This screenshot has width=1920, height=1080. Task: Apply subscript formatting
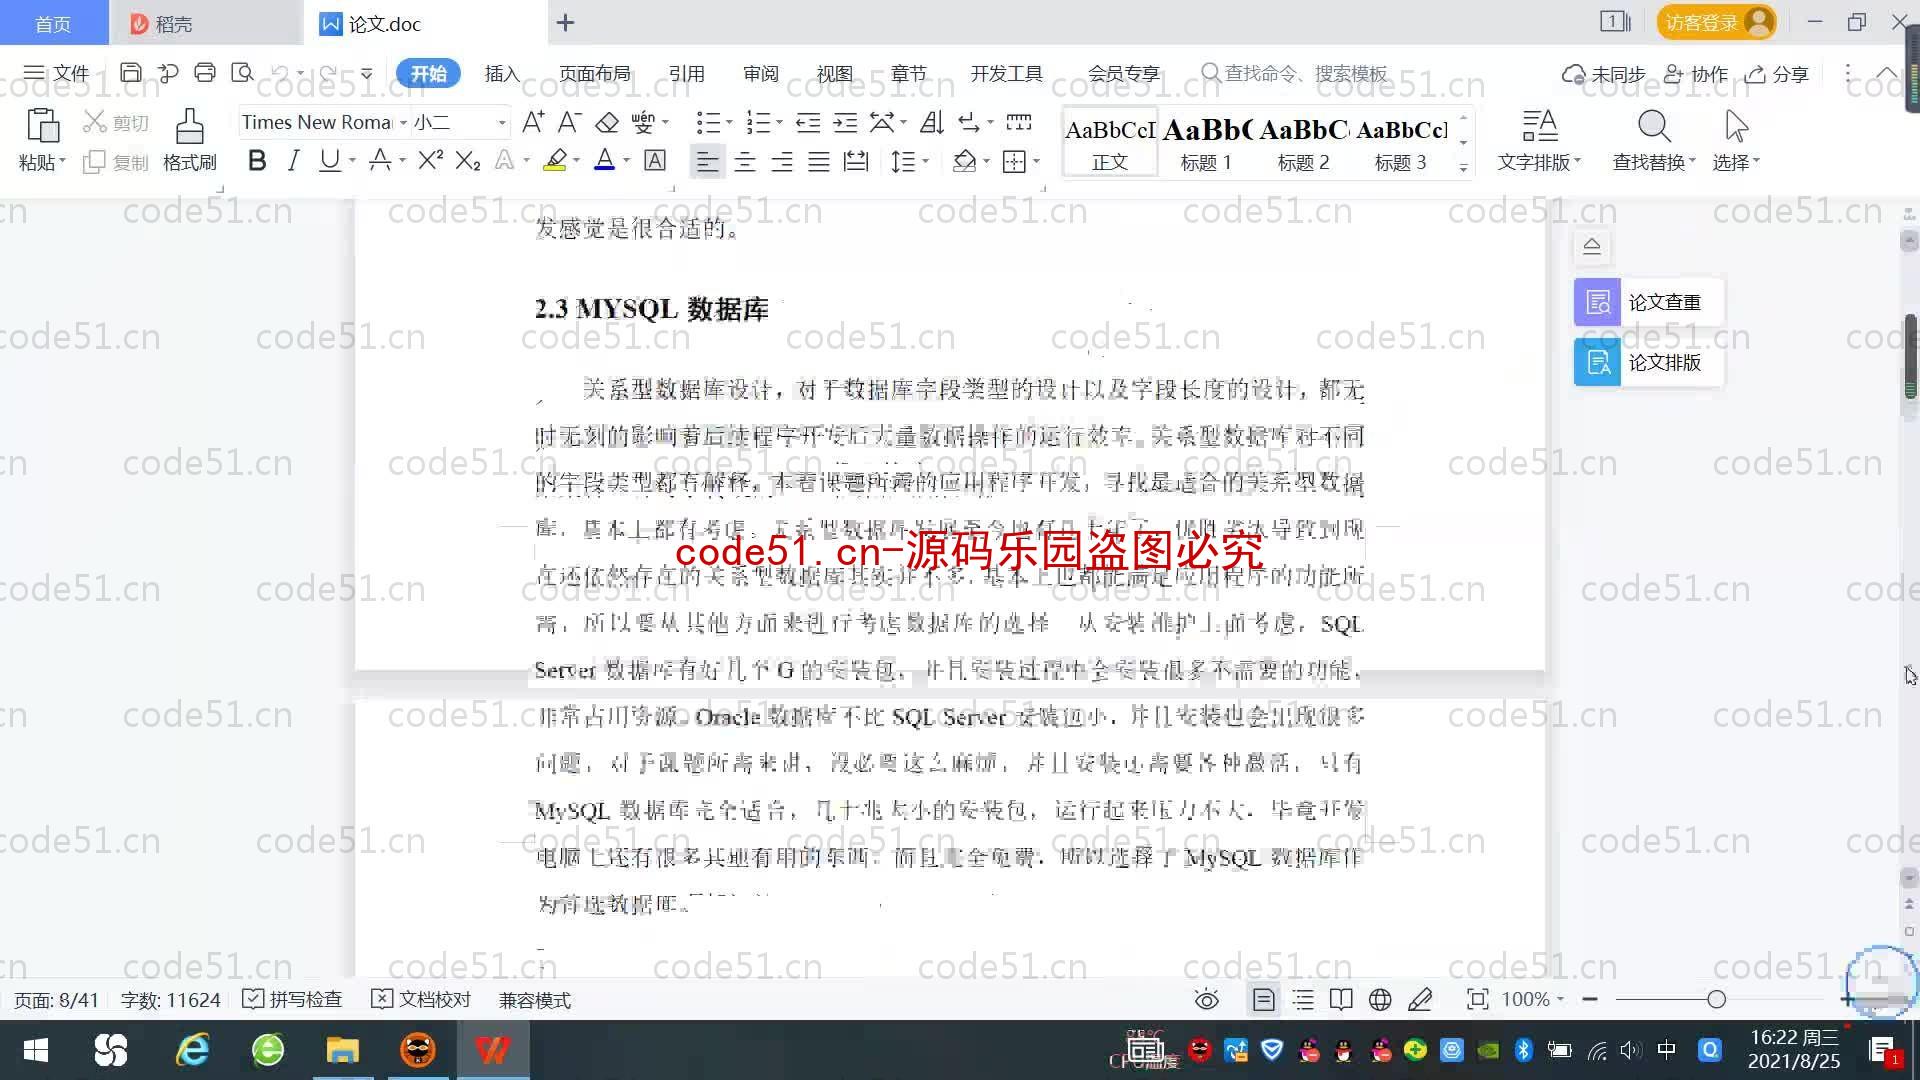468,161
